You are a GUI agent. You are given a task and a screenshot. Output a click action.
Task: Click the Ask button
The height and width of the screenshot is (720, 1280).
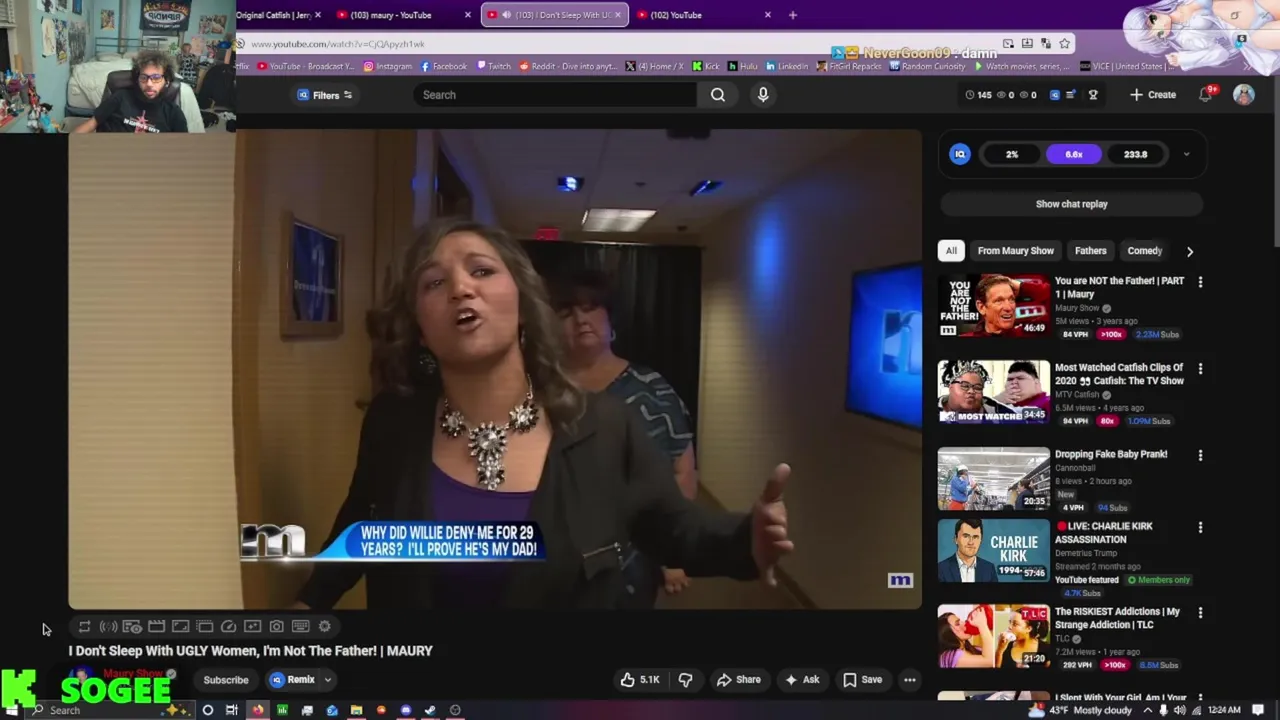801,680
